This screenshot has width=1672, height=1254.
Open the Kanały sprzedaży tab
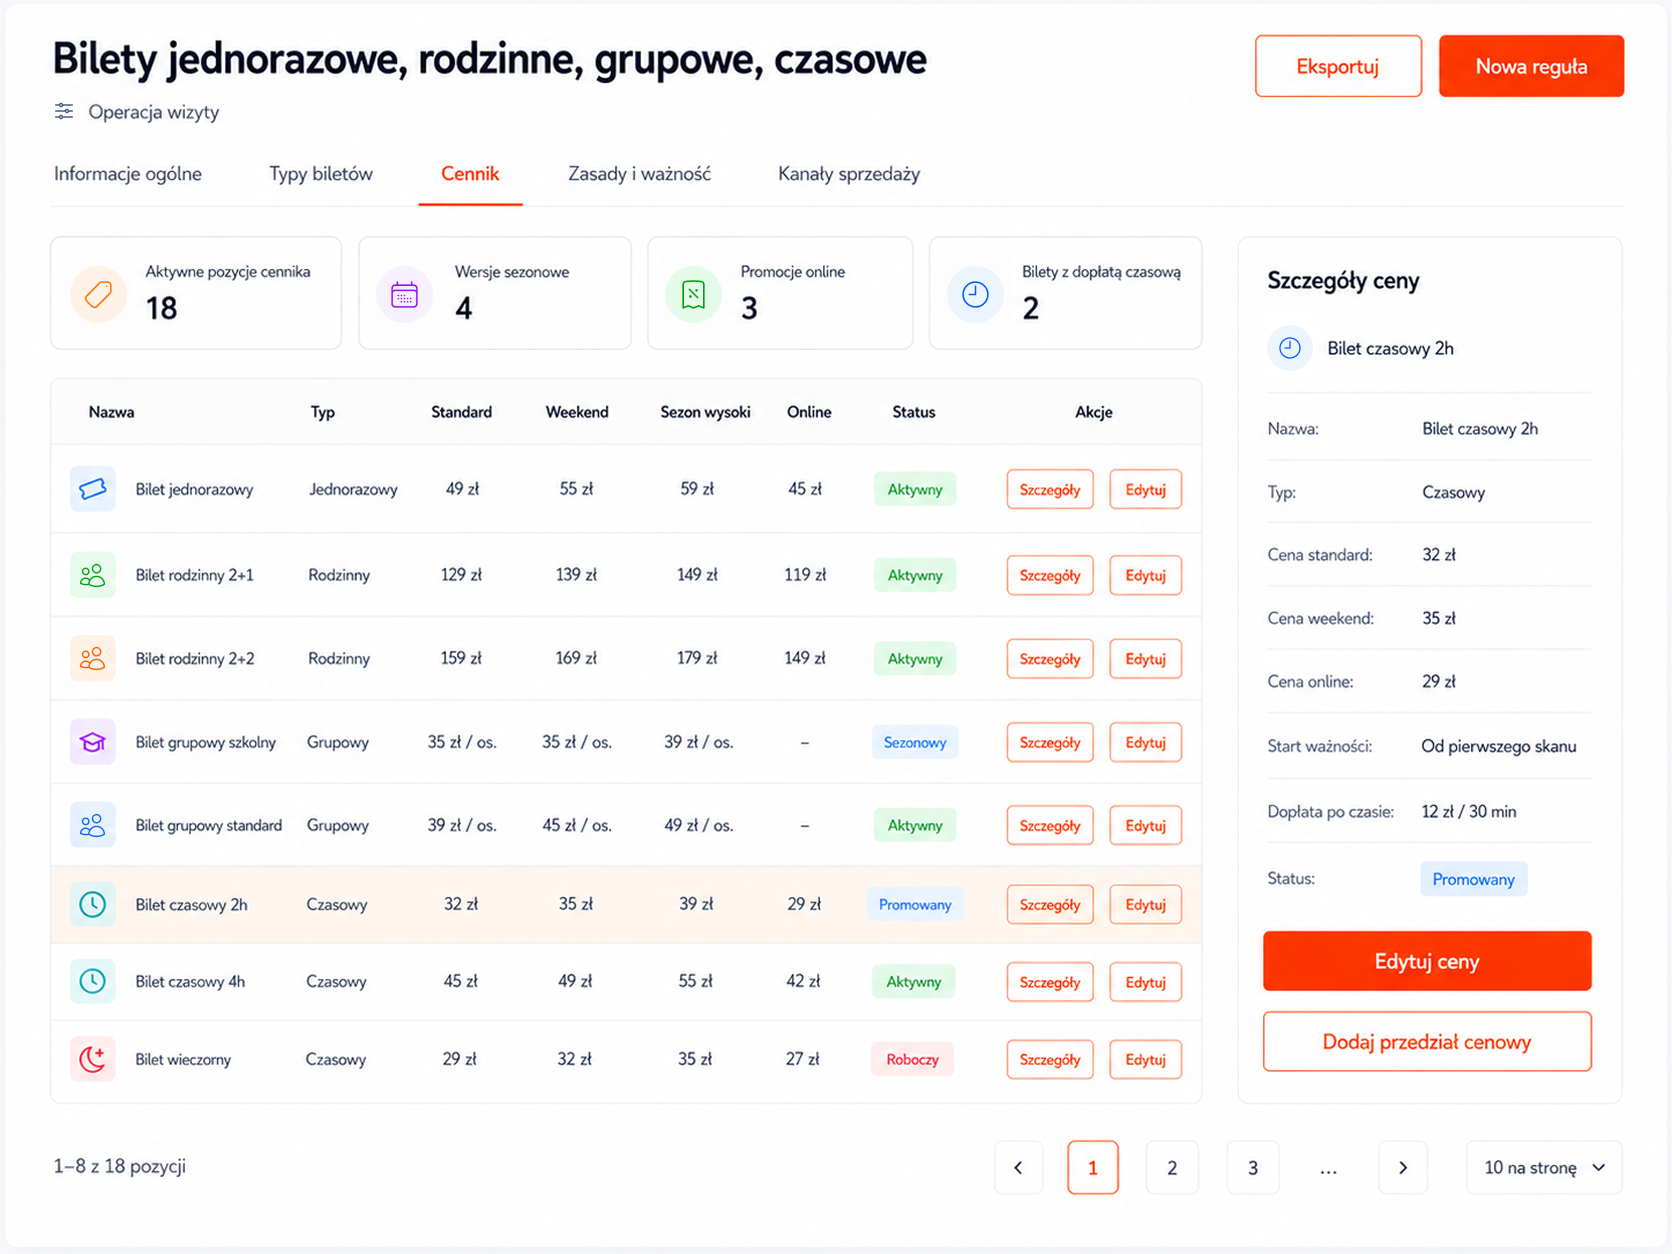849,174
